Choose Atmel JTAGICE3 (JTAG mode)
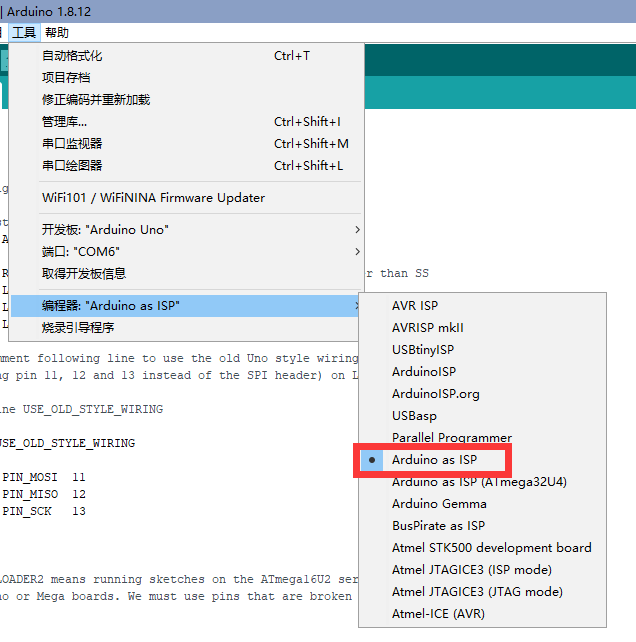Image resolution: width=636 pixels, height=642 pixels. coord(482,592)
